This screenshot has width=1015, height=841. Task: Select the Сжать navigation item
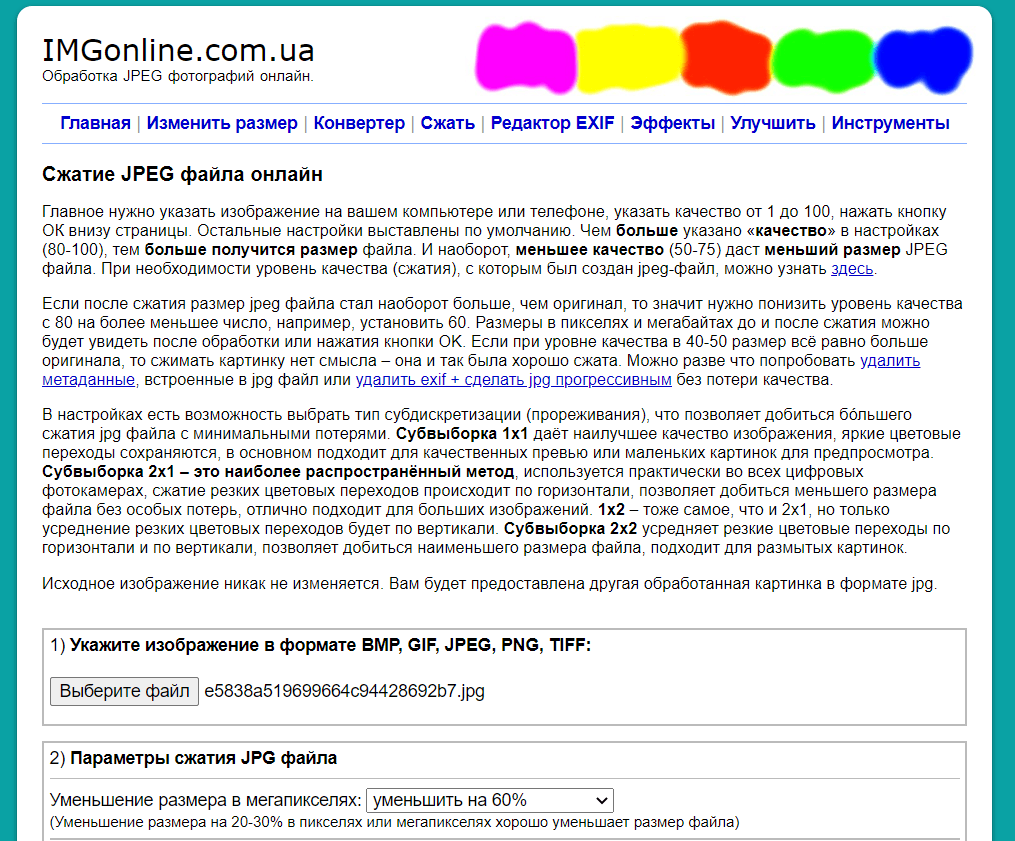click(447, 123)
